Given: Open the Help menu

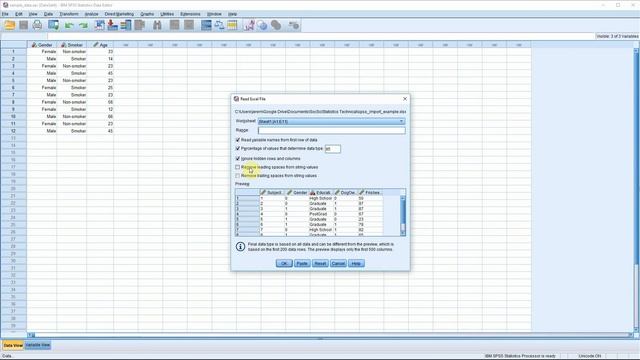Looking at the screenshot, I should (233, 14).
